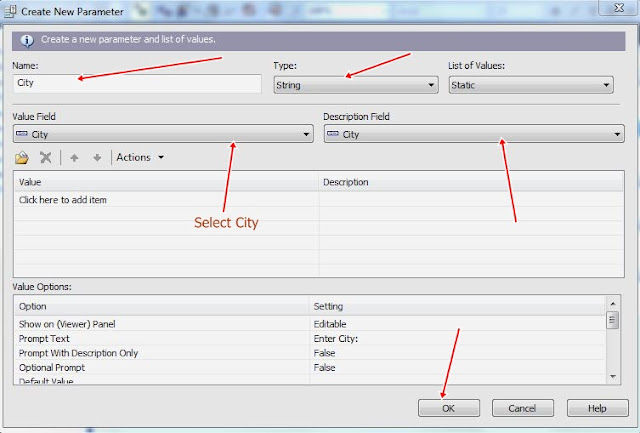Screen dimensions: 640x433
Task: Open the Actions dropdown menu
Action: point(140,157)
